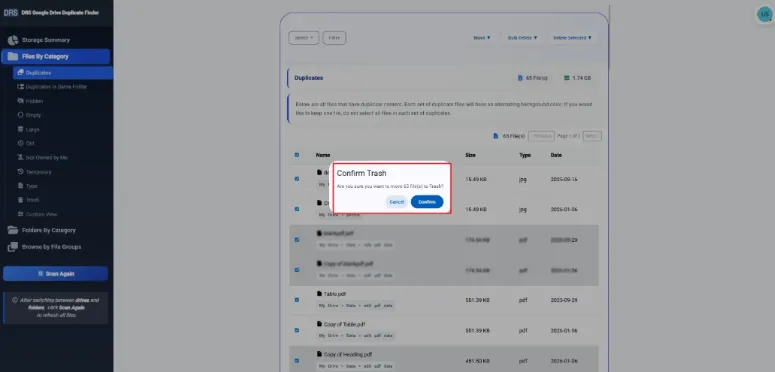
Task: Click the DRS logo in top-left header
Action: pos(10,13)
